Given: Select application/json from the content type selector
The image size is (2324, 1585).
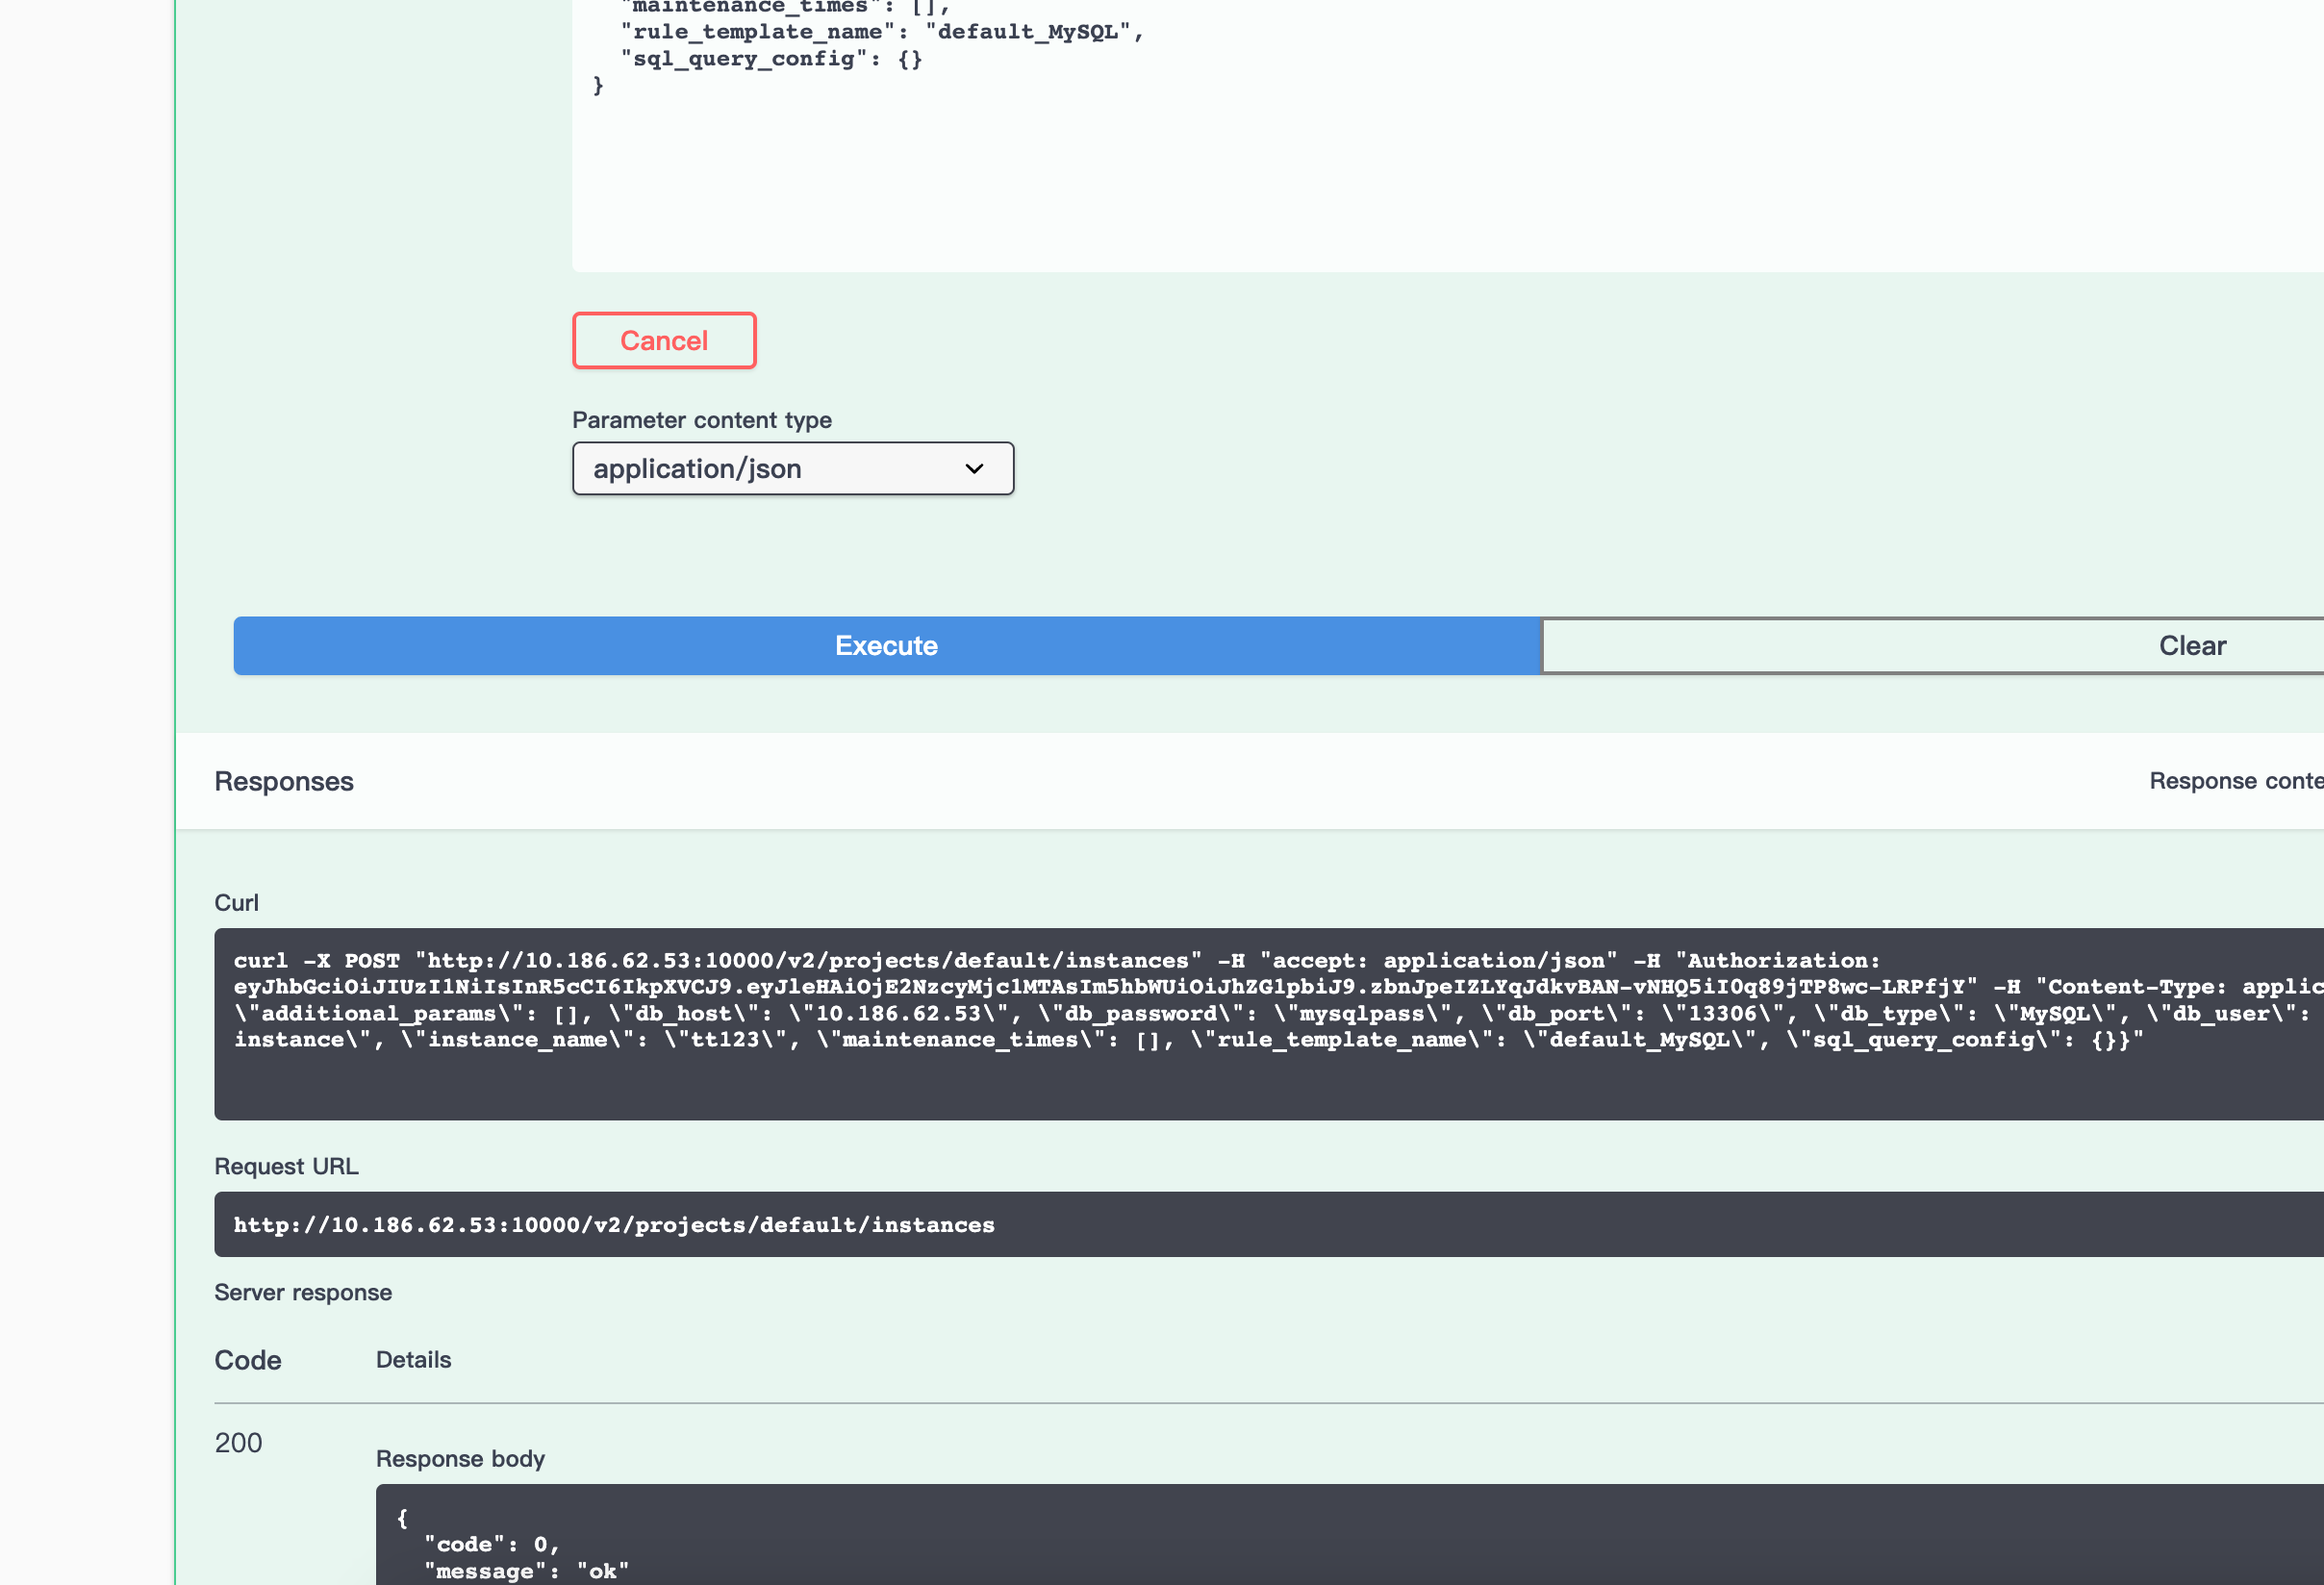Looking at the screenshot, I should point(792,468).
